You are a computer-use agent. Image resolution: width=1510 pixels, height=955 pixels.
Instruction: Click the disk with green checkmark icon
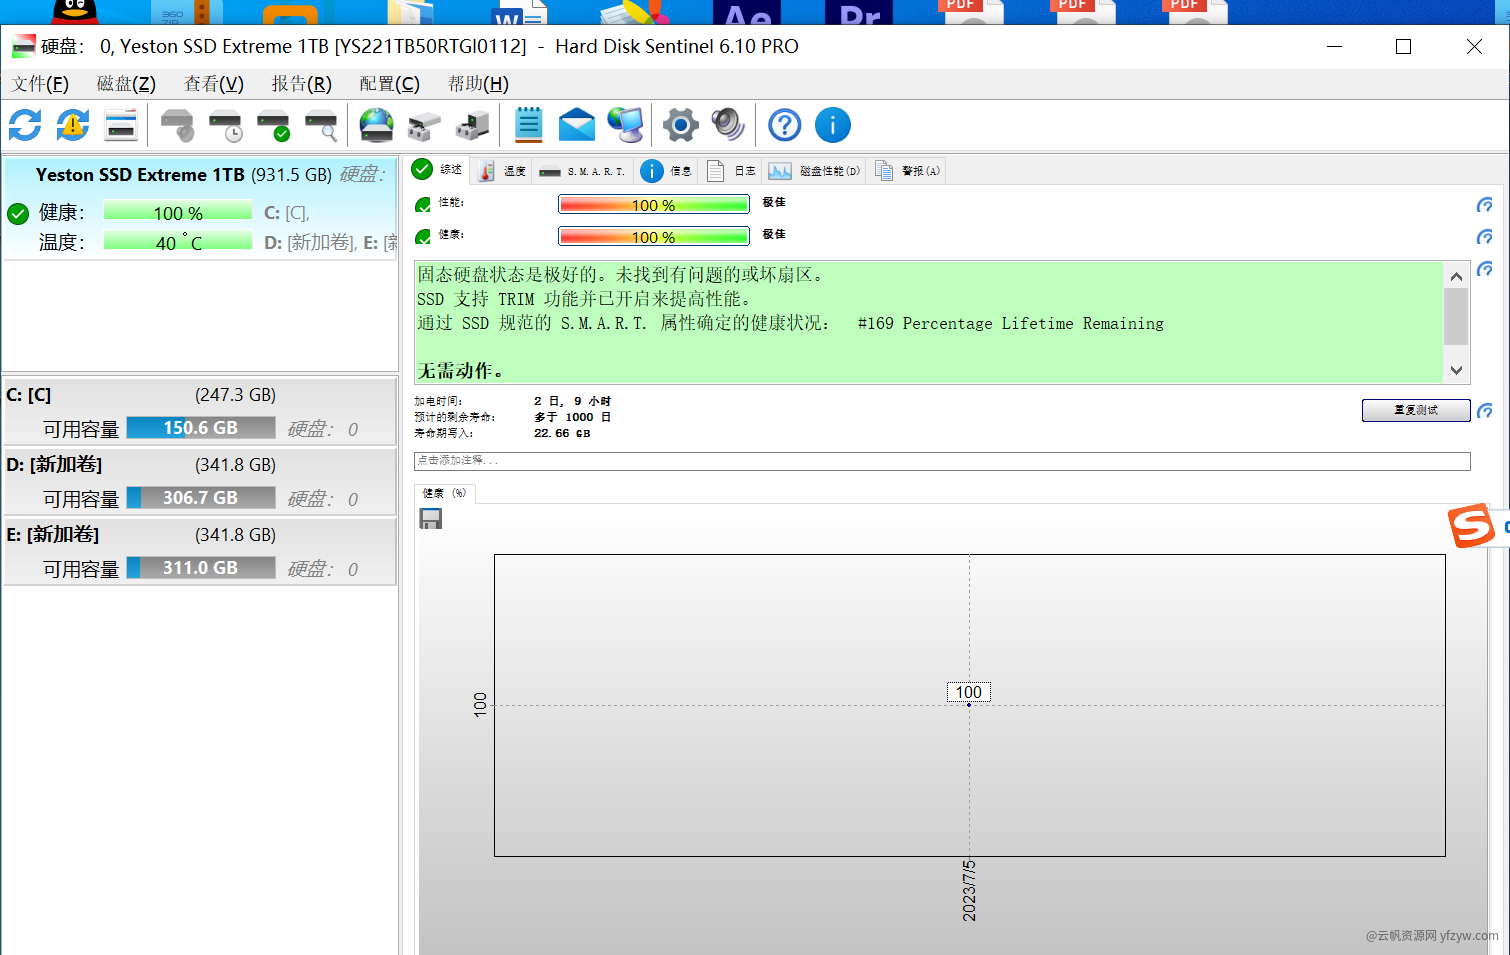tap(274, 125)
